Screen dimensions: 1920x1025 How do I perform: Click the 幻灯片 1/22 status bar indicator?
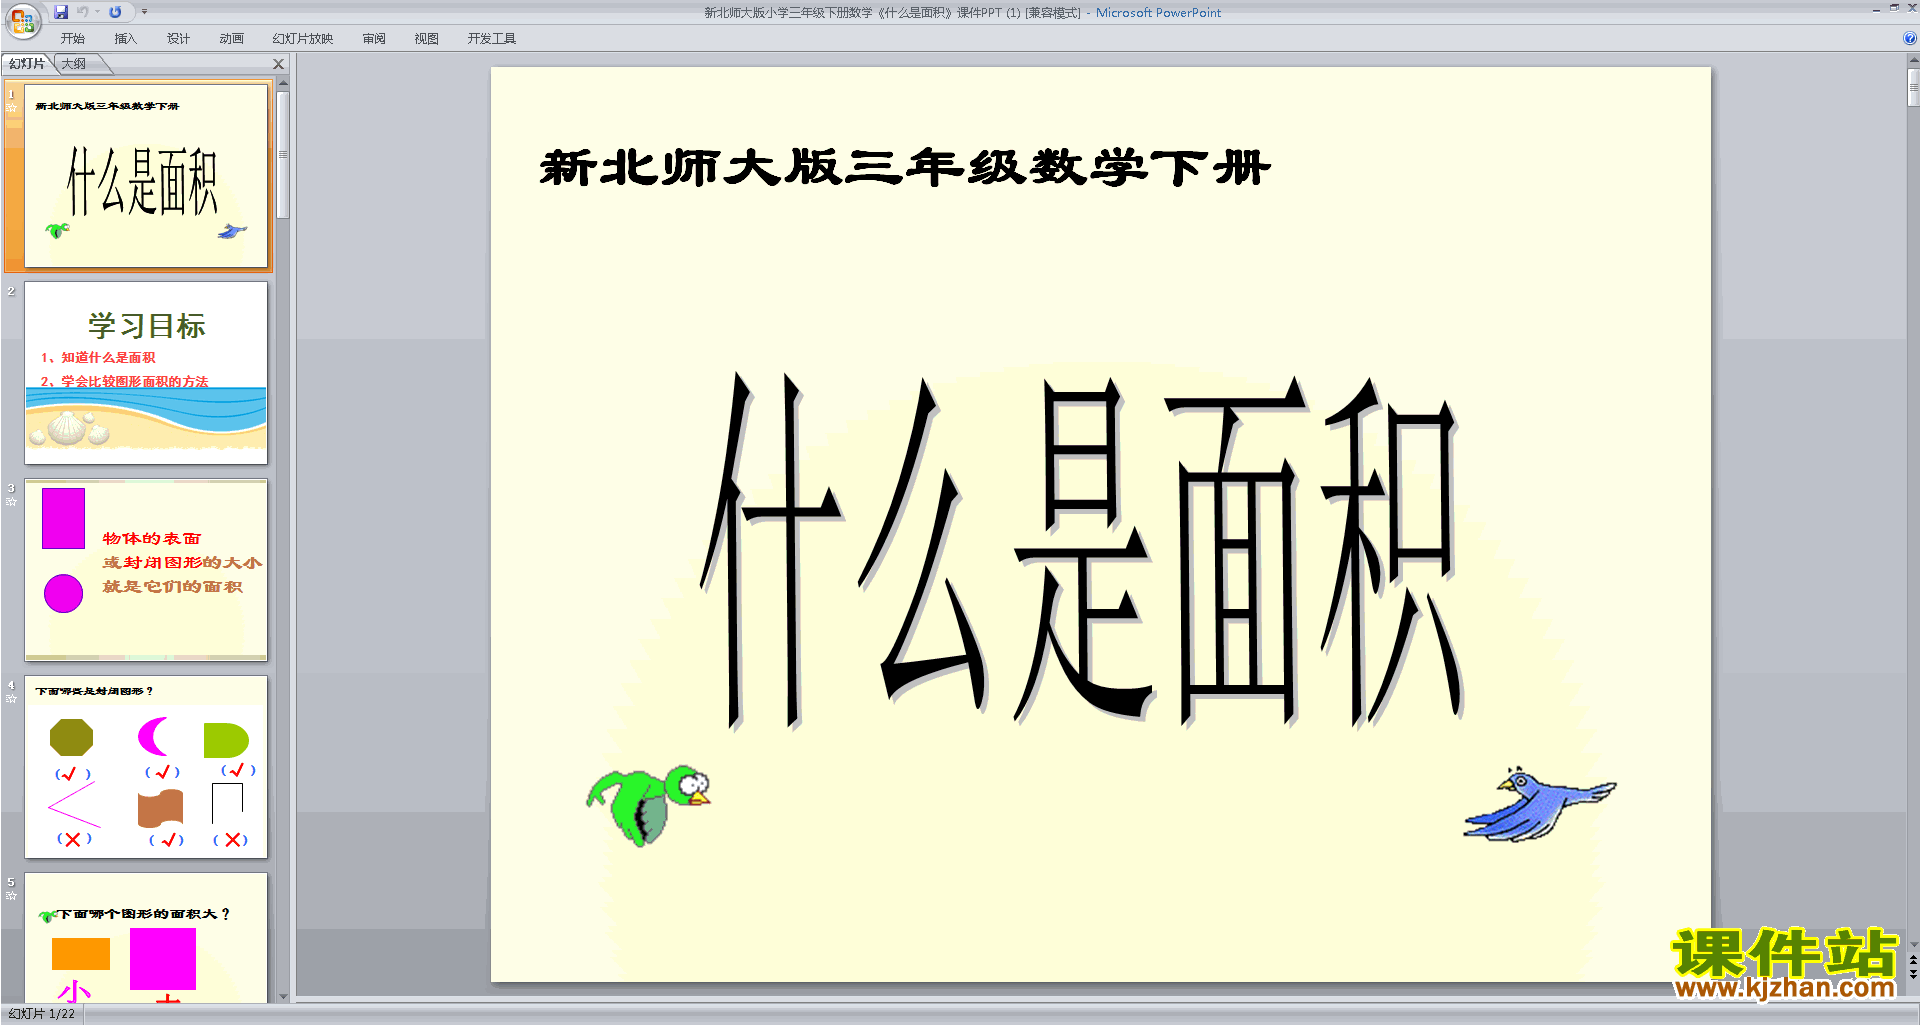point(42,1014)
